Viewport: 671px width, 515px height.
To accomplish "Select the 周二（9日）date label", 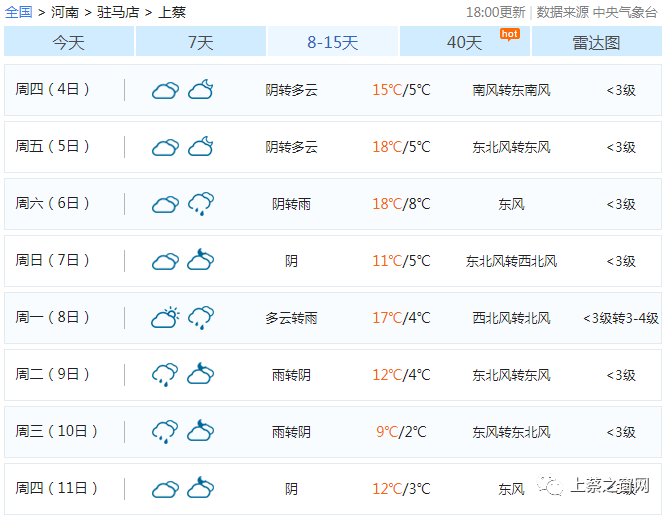I will click(x=52, y=374).
